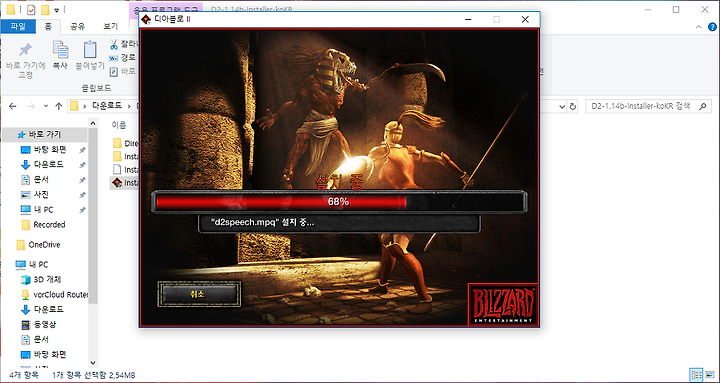
Task: Open recent locations dropdown arrow
Action: click(x=46, y=106)
